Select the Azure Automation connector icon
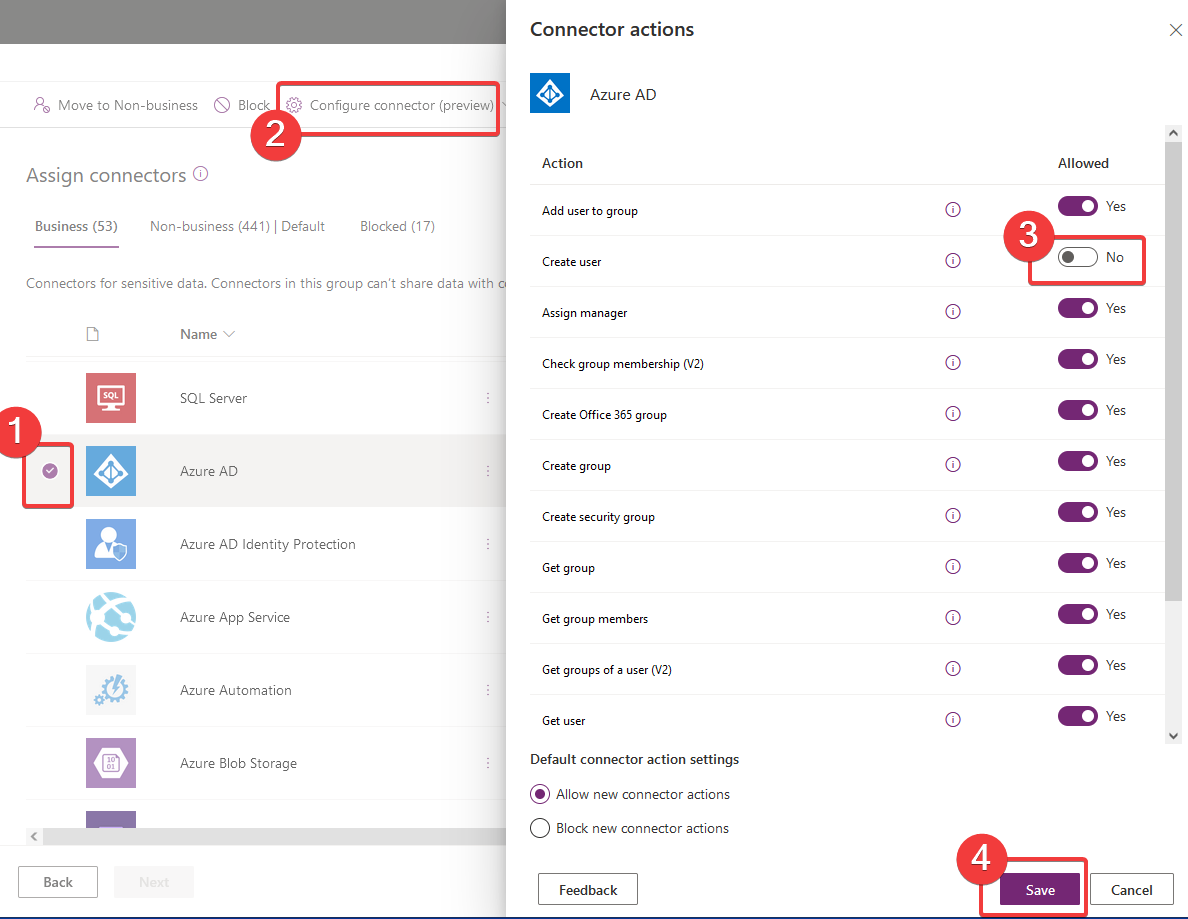Image resolution: width=1188 pixels, height=919 pixels. tap(110, 690)
